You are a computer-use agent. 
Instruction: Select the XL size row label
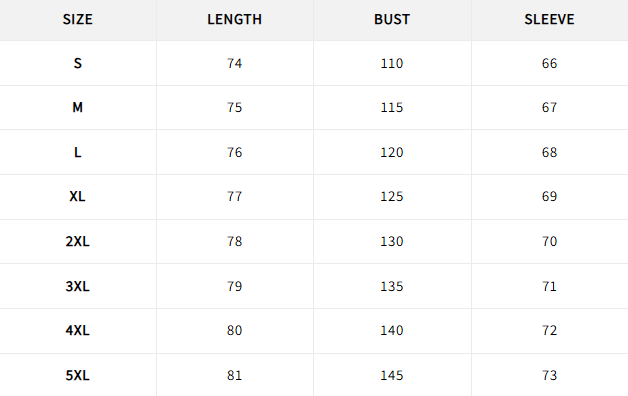[77, 196]
